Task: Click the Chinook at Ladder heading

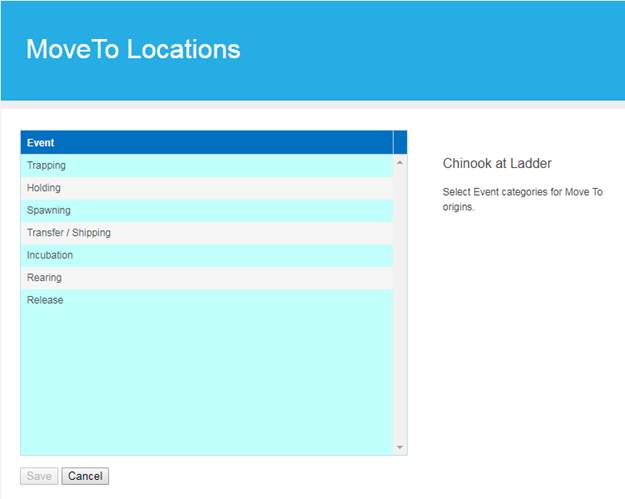Action: point(497,163)
